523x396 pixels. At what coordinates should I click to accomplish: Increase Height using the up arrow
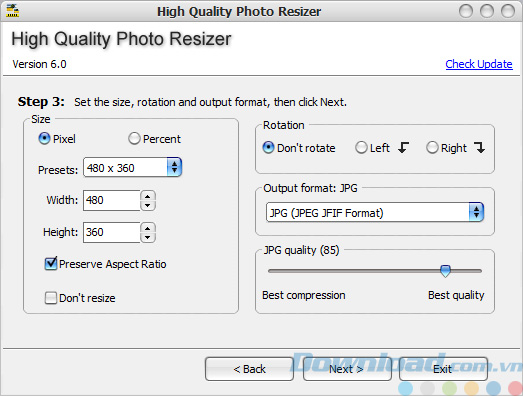(x=148, y=228)
